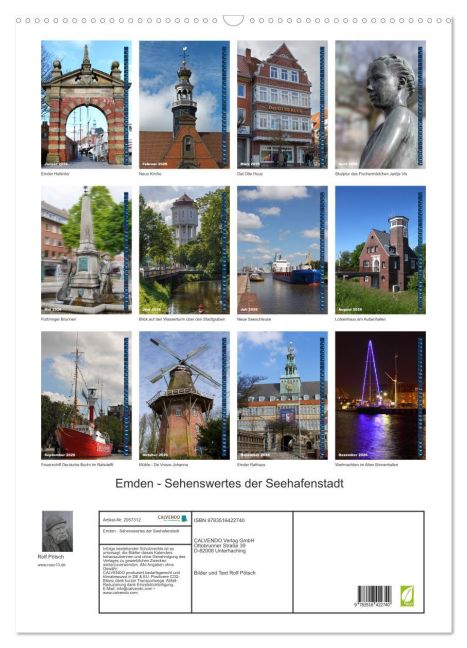Click the CALVENDO logo in the info box
The image size is (467, 648).
click(172, 518)
